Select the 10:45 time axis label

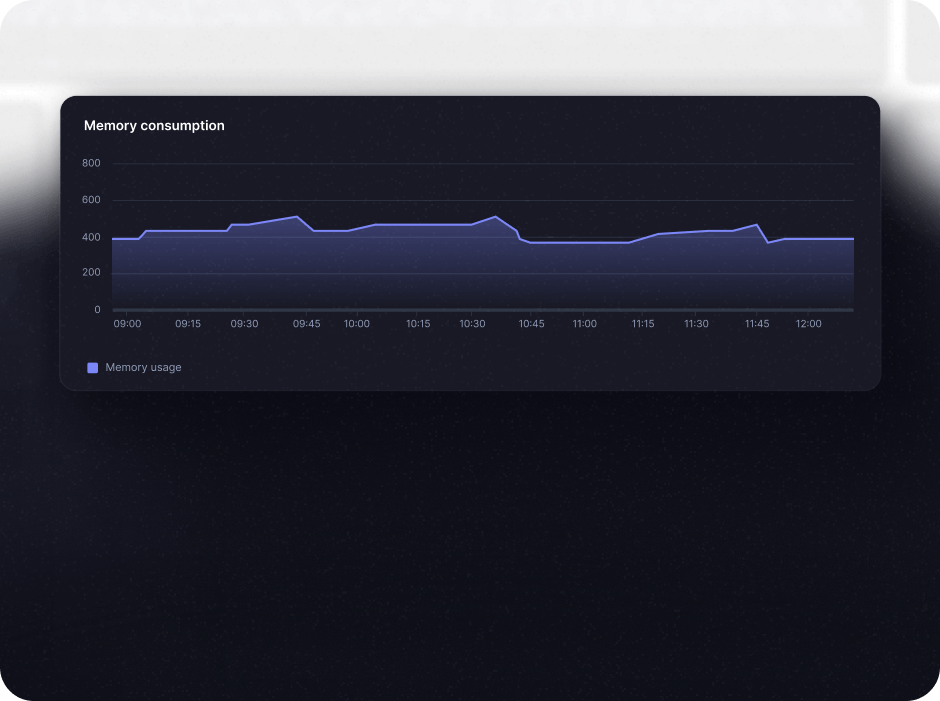pyautogui.click(x=531, y=324)
